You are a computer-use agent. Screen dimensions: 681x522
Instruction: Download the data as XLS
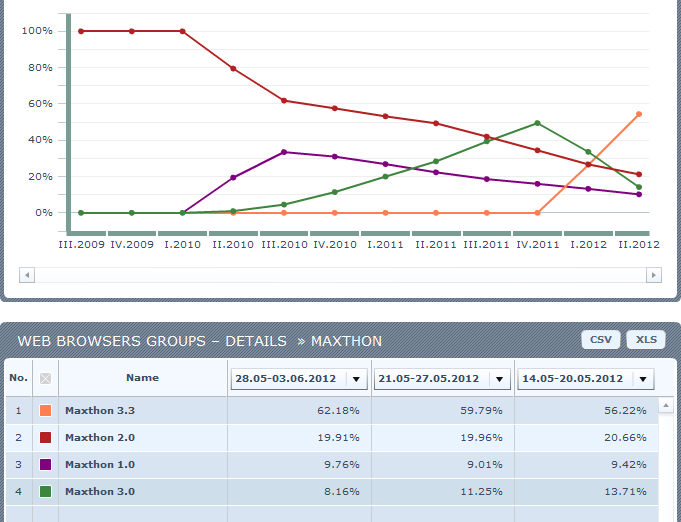[646, 340]
